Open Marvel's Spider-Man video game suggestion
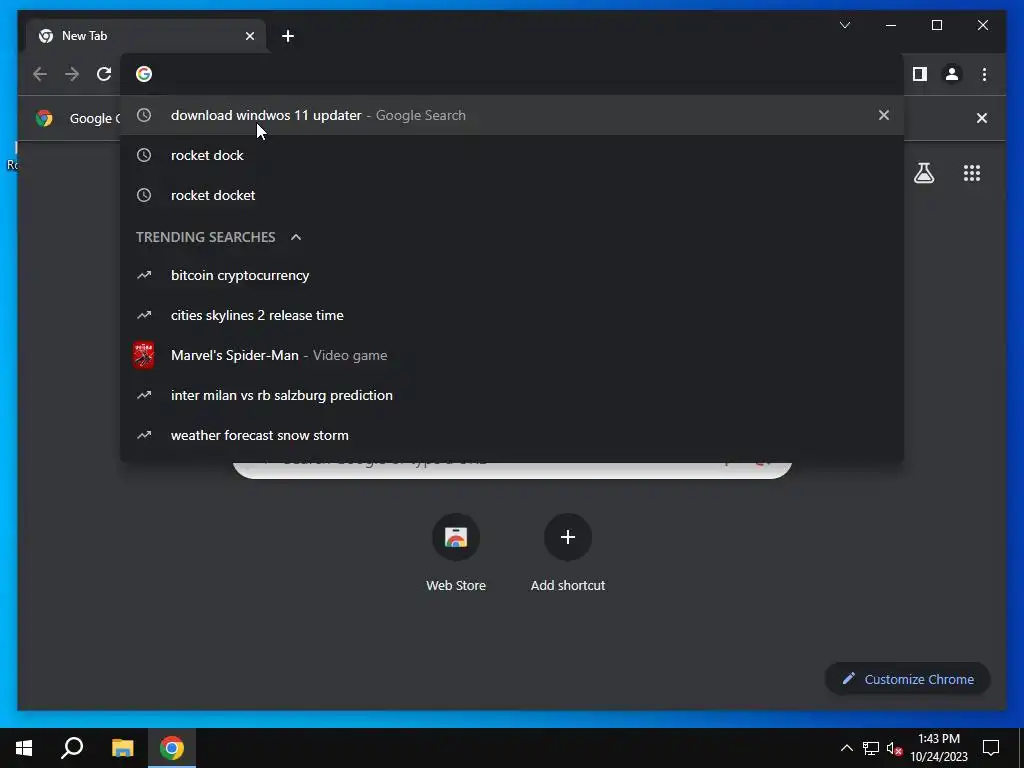Image resolution: width=1024 pixels, height=768 pixels. tap(512, 355)
